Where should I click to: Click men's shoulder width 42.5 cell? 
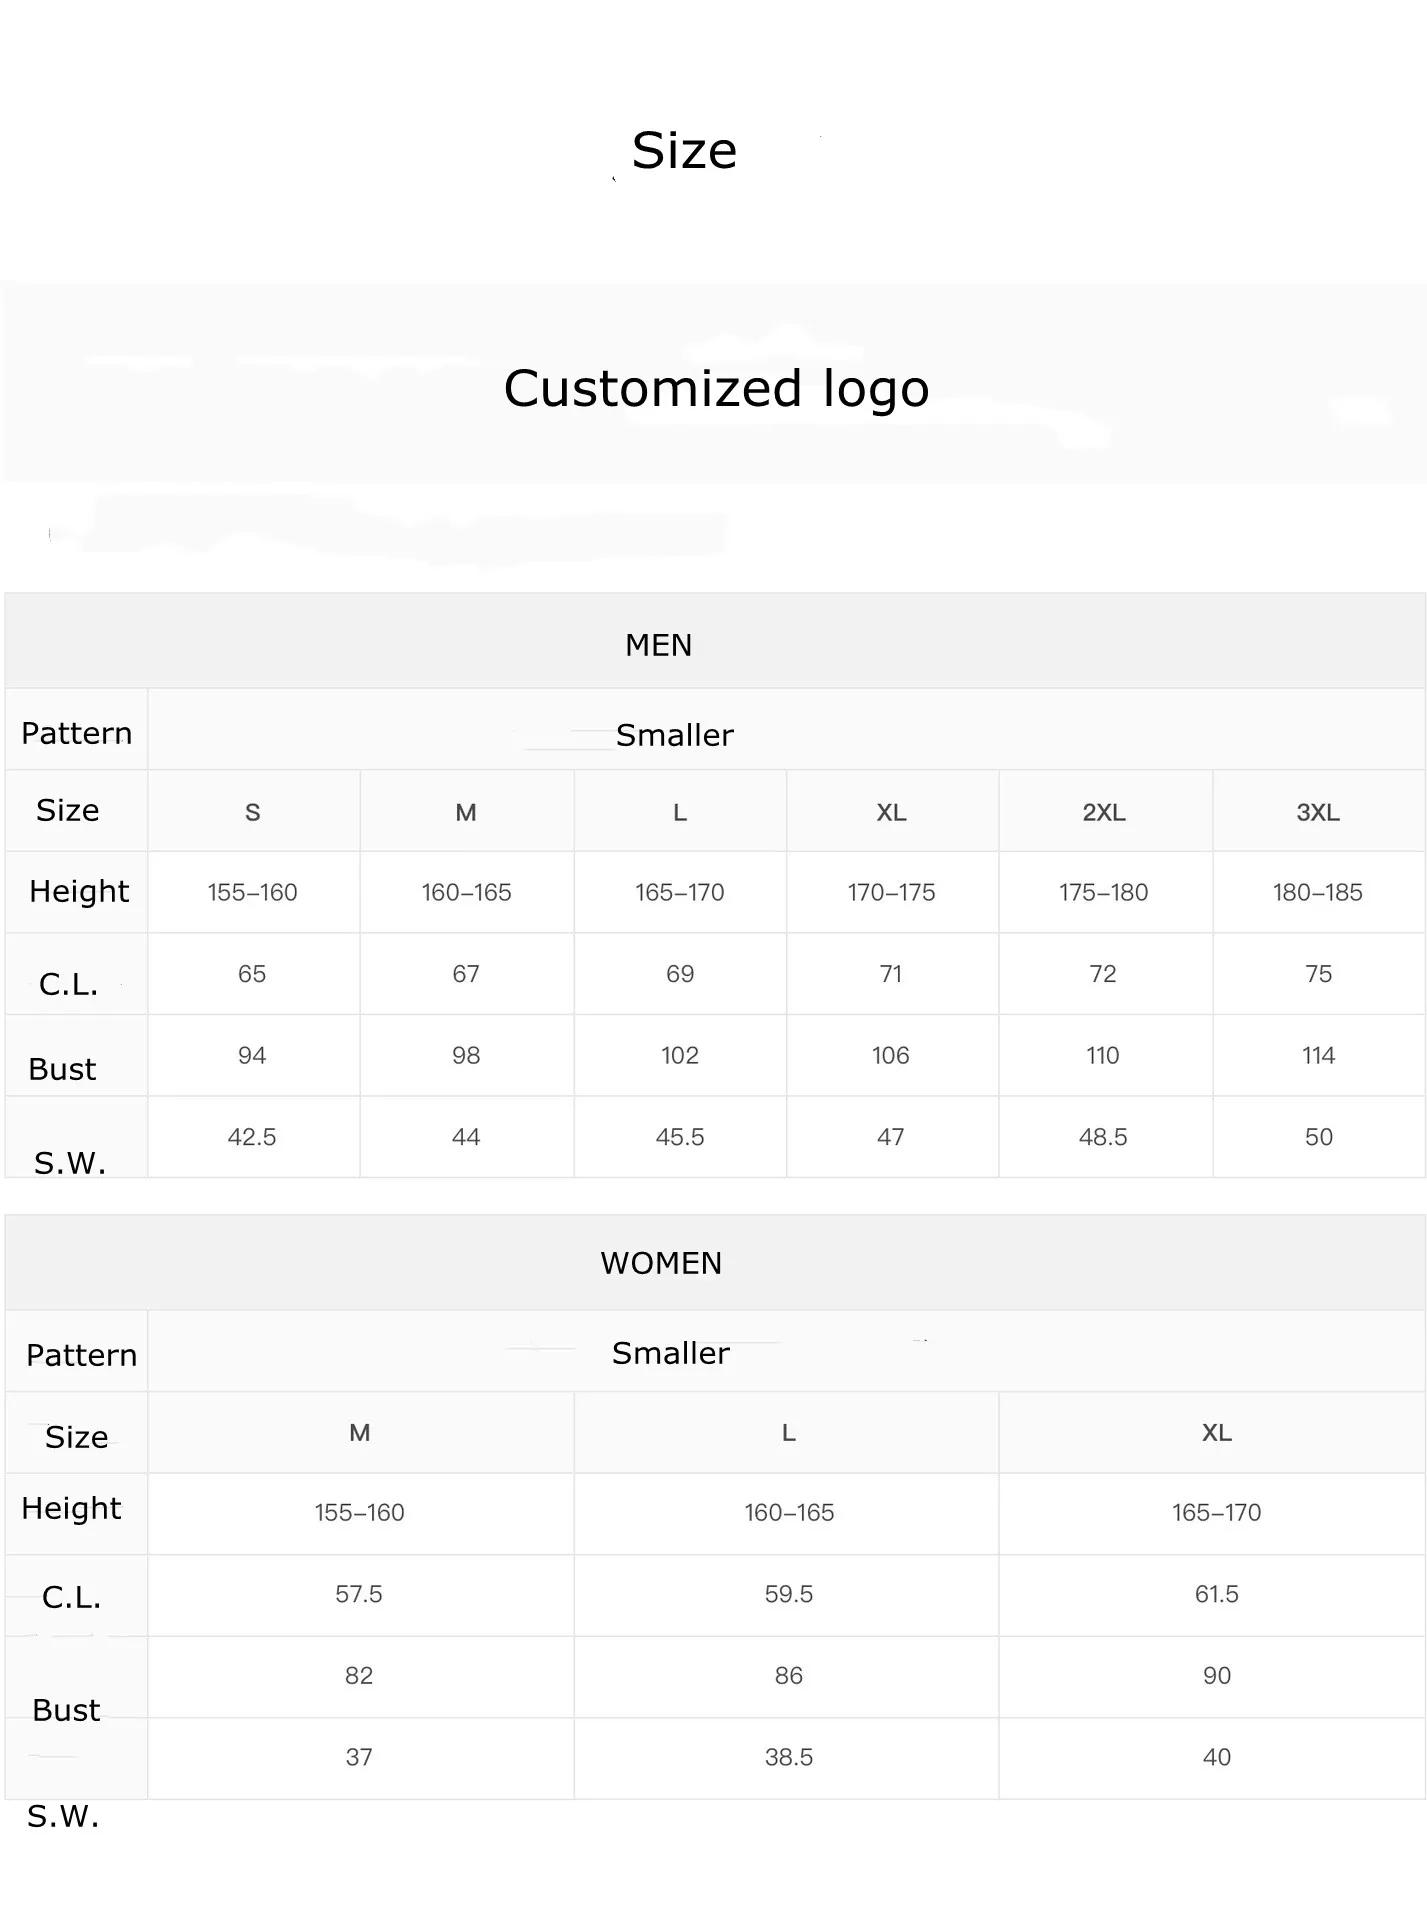252,1137
